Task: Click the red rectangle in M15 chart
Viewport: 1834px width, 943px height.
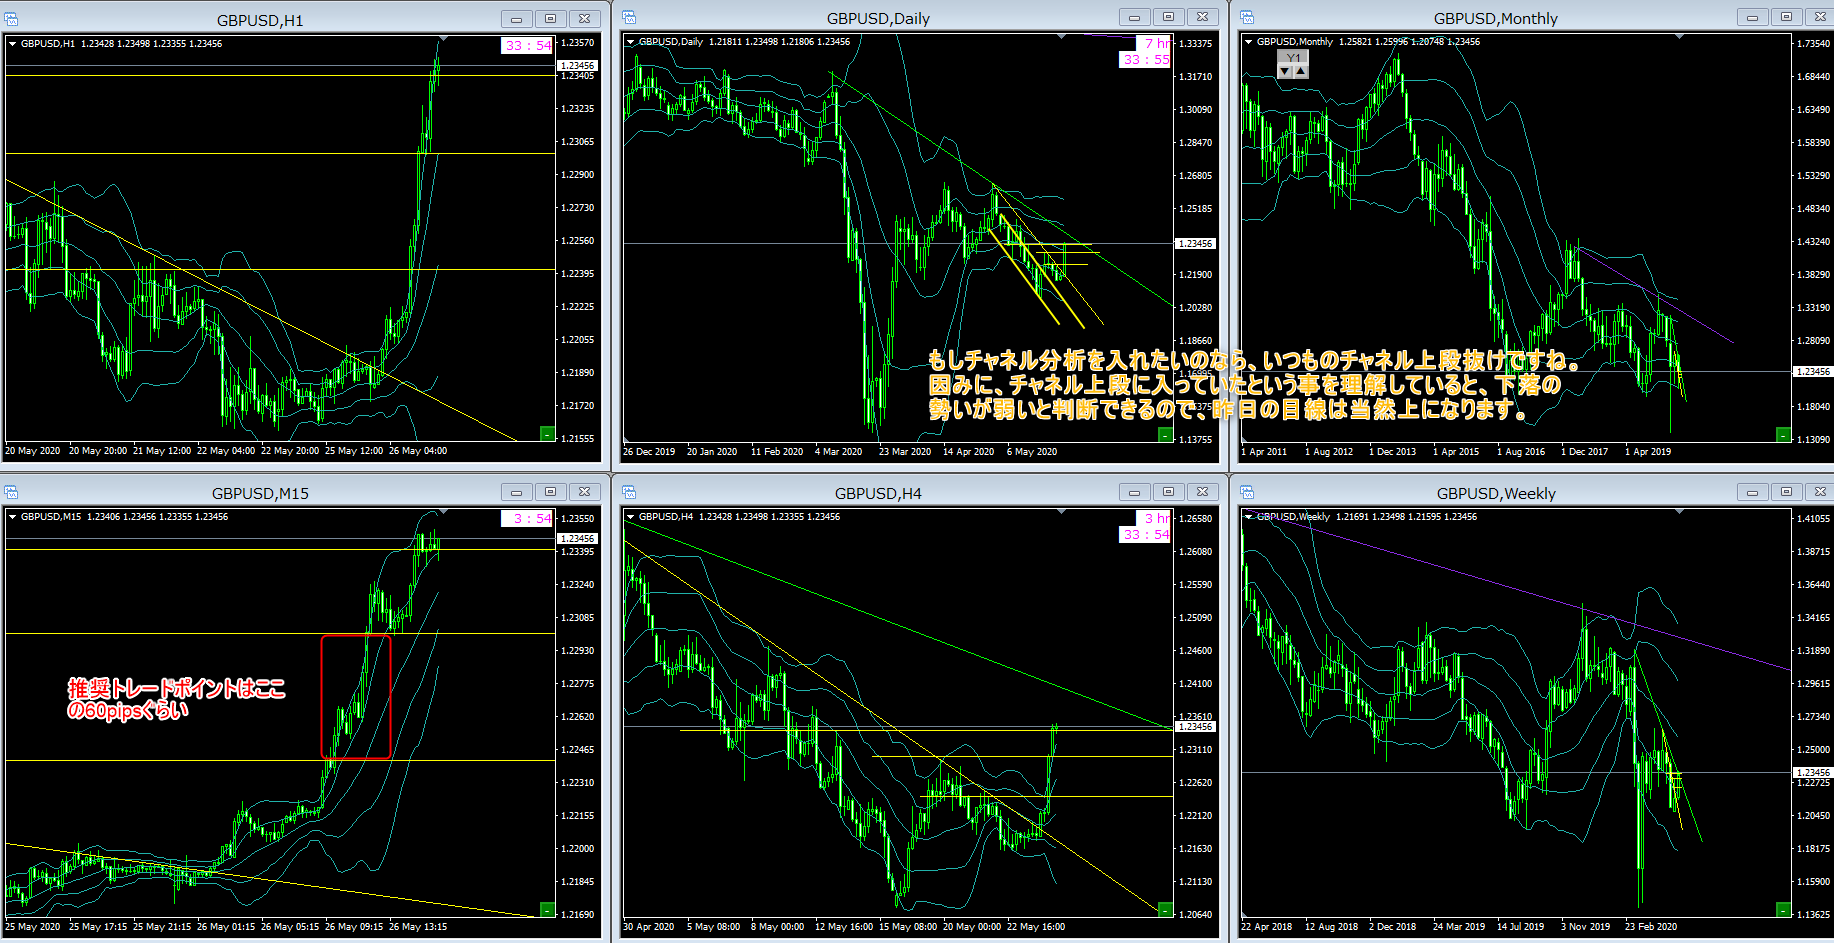Action: pyautogui.click(x=322, y=697)
